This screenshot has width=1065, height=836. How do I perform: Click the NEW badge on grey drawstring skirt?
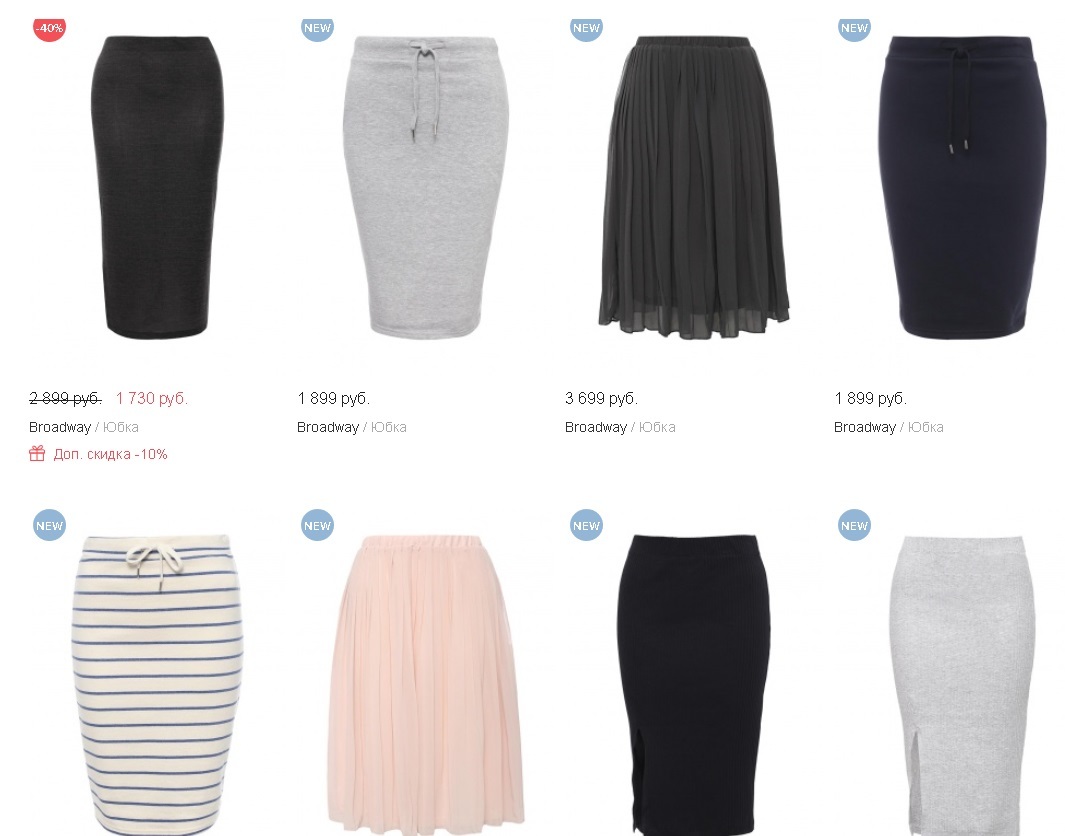point(317,29)
